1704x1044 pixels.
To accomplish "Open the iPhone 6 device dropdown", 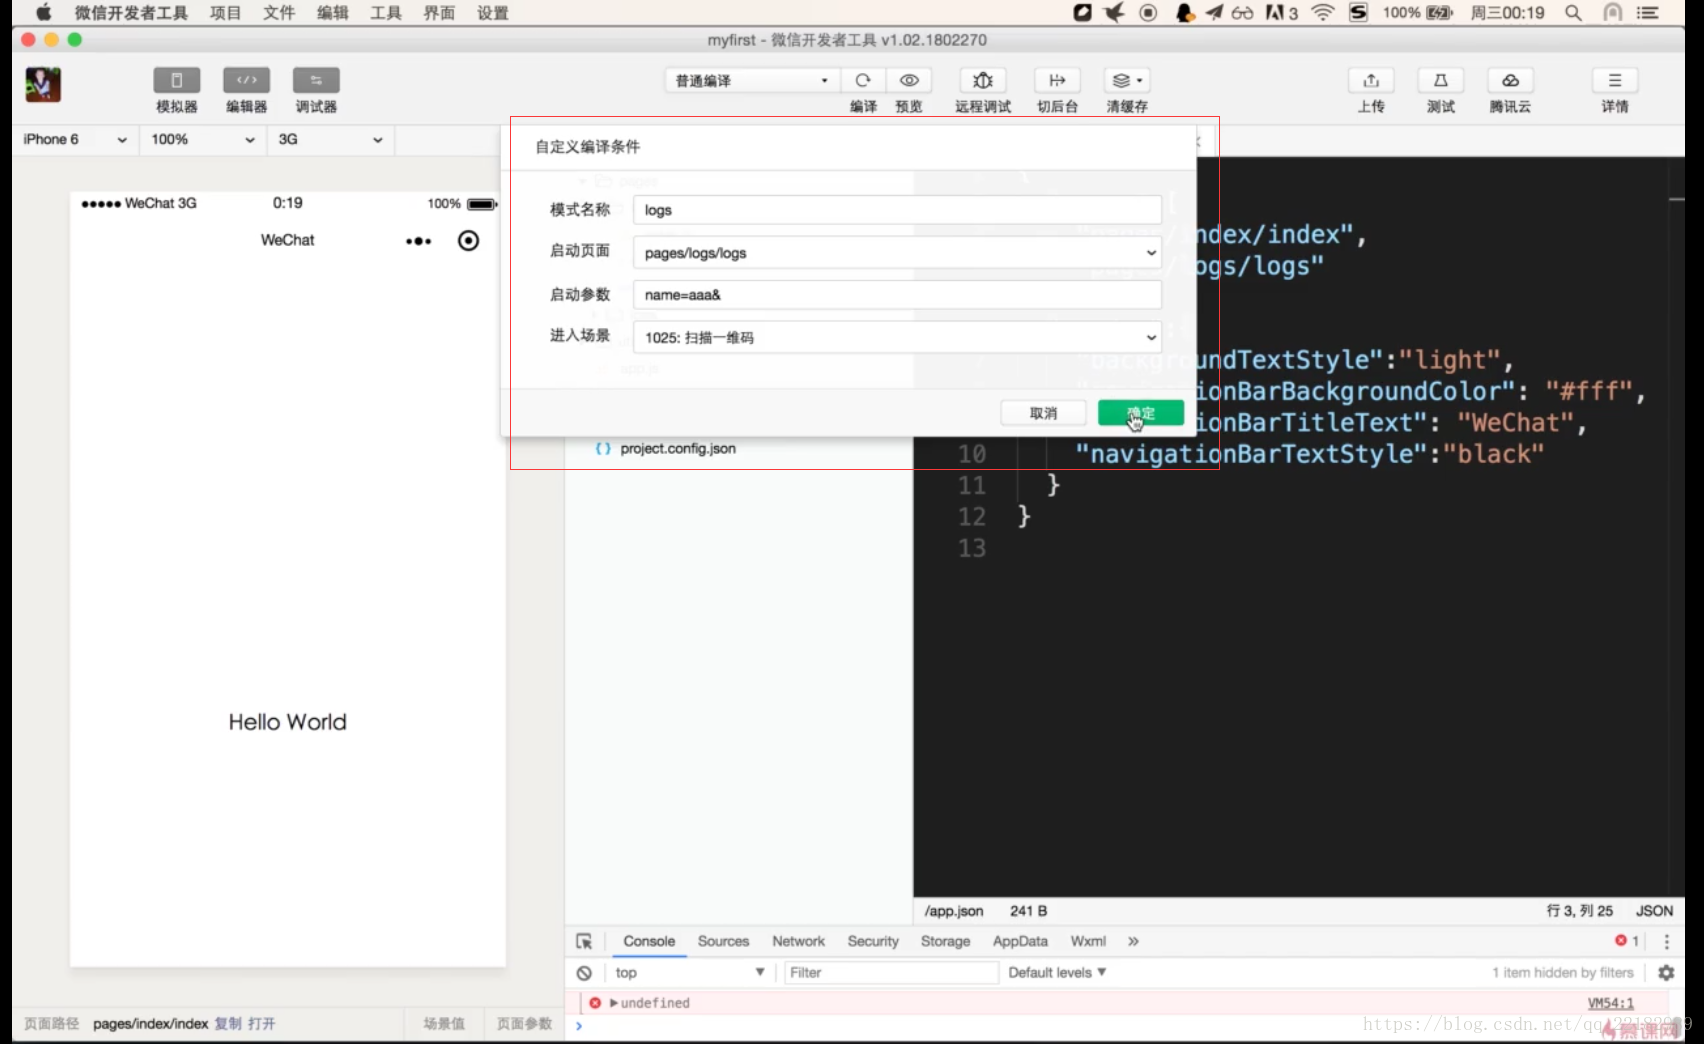I will click(x=75, y=139).
